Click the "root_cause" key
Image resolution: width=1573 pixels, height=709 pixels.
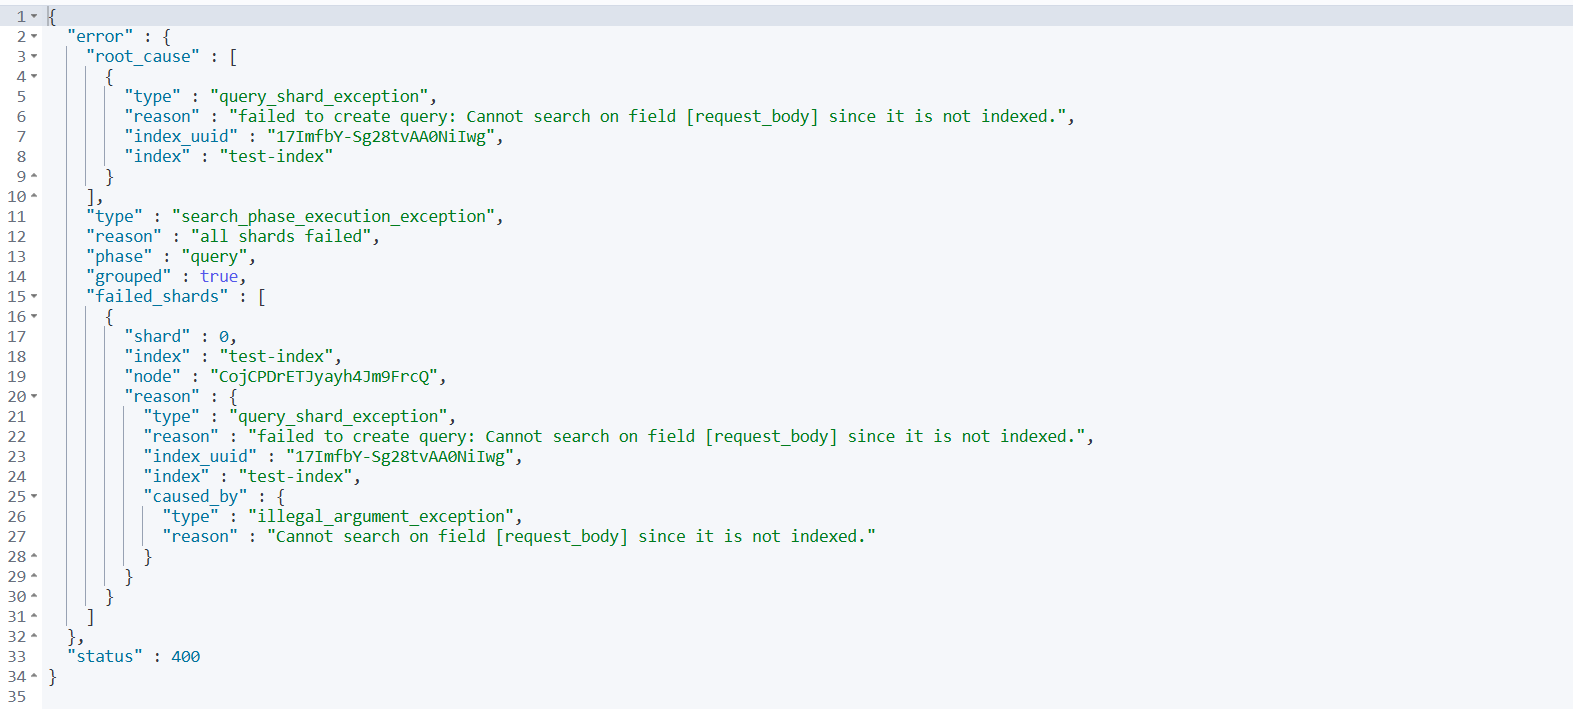143,57
